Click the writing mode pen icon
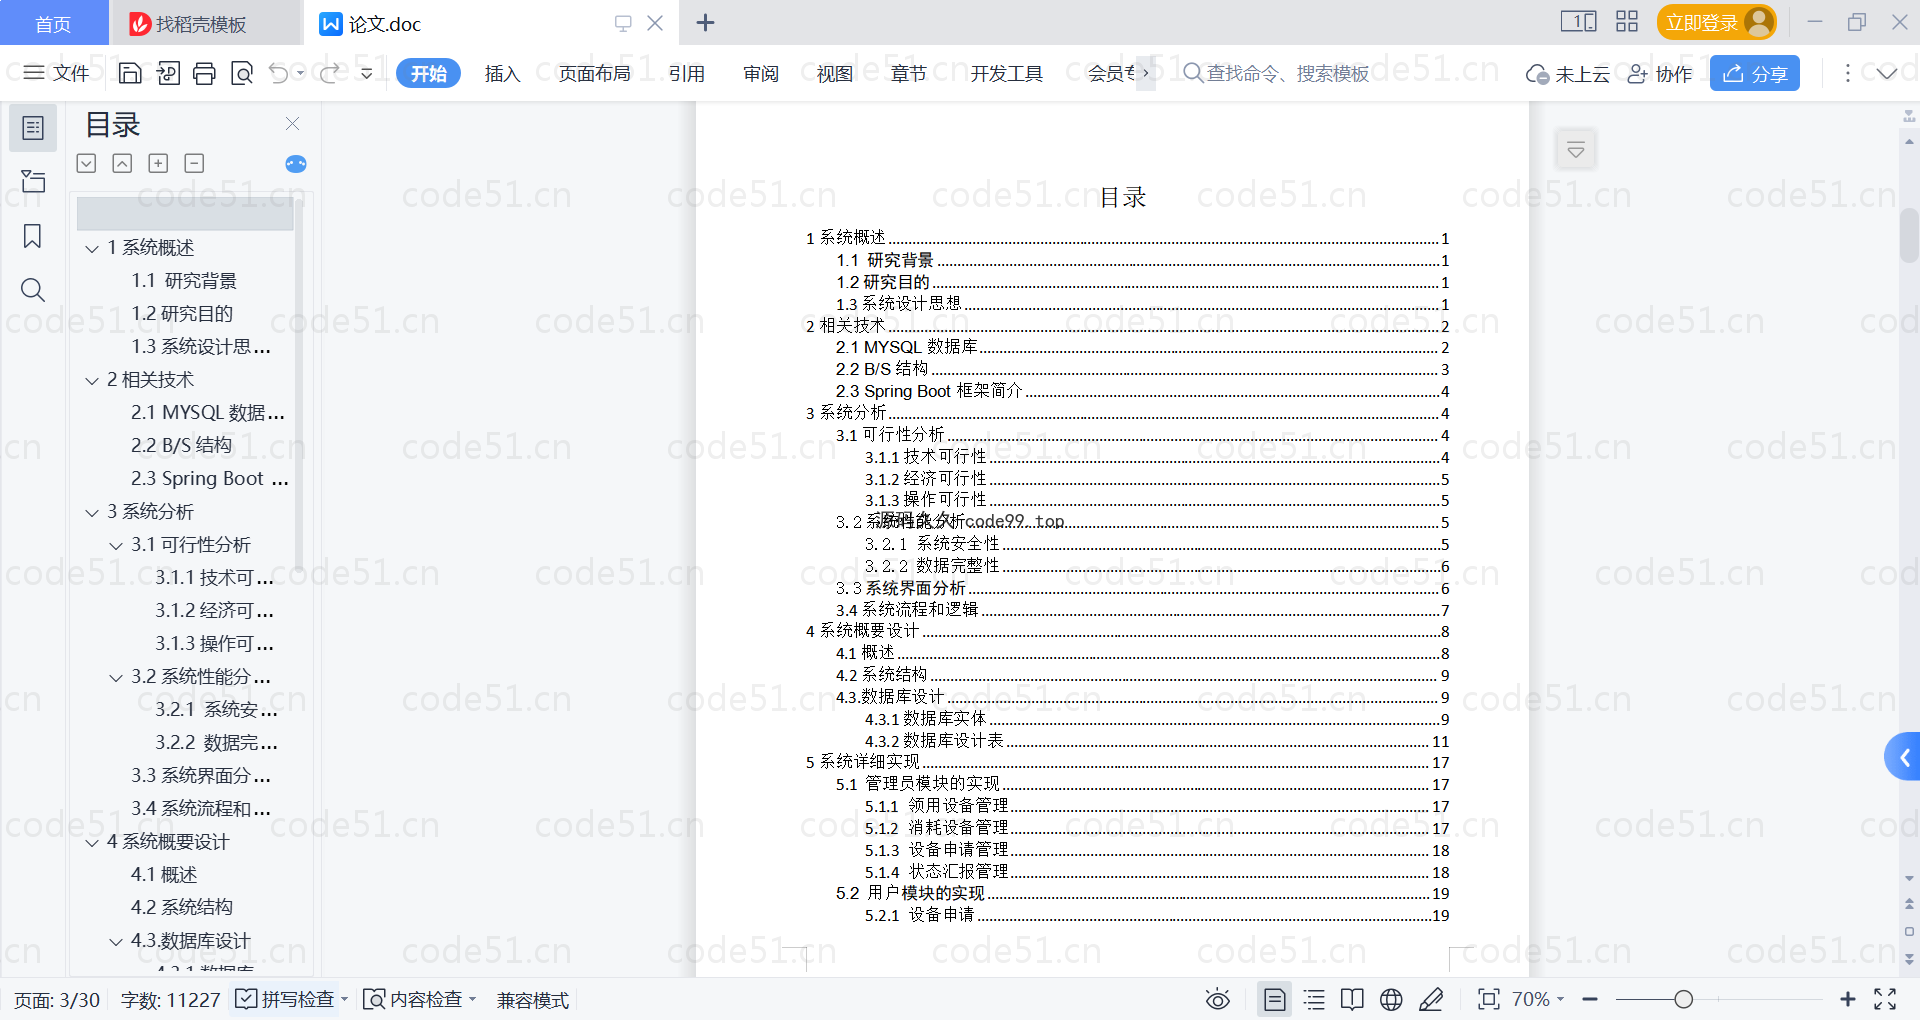Viewport: 1920px width, 1020px height. pyautogui.click(x=1431, y=999)
